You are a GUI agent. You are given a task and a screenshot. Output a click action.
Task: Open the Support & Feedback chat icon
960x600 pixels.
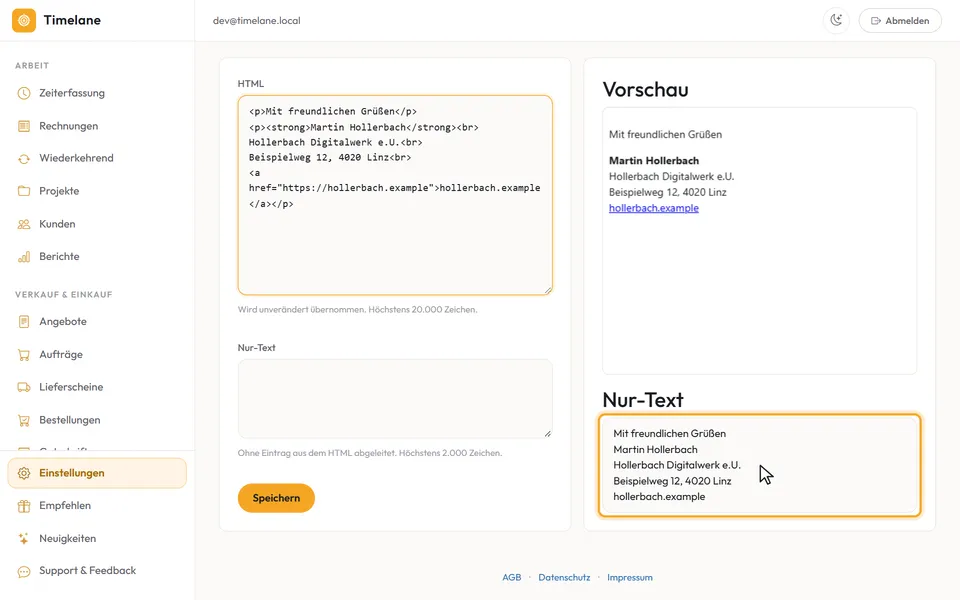tap(24, 571)
